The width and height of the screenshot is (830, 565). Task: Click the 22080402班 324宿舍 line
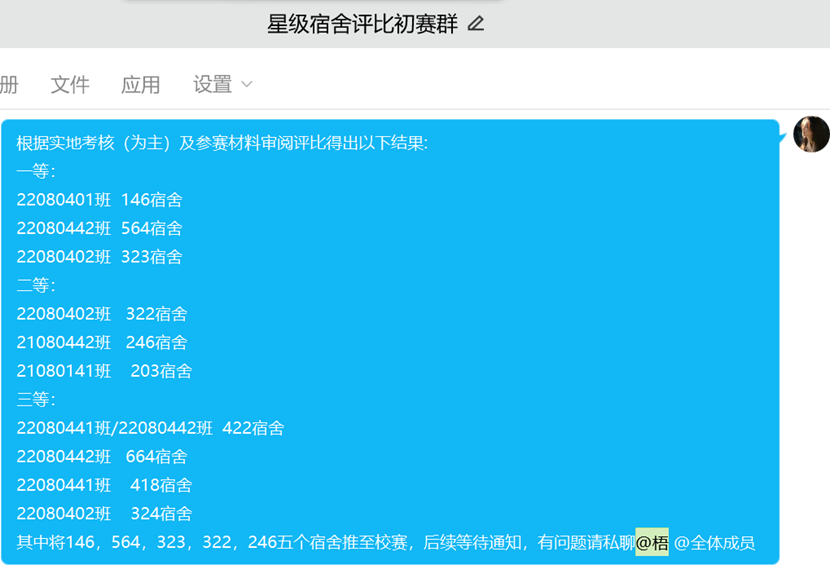104,514
